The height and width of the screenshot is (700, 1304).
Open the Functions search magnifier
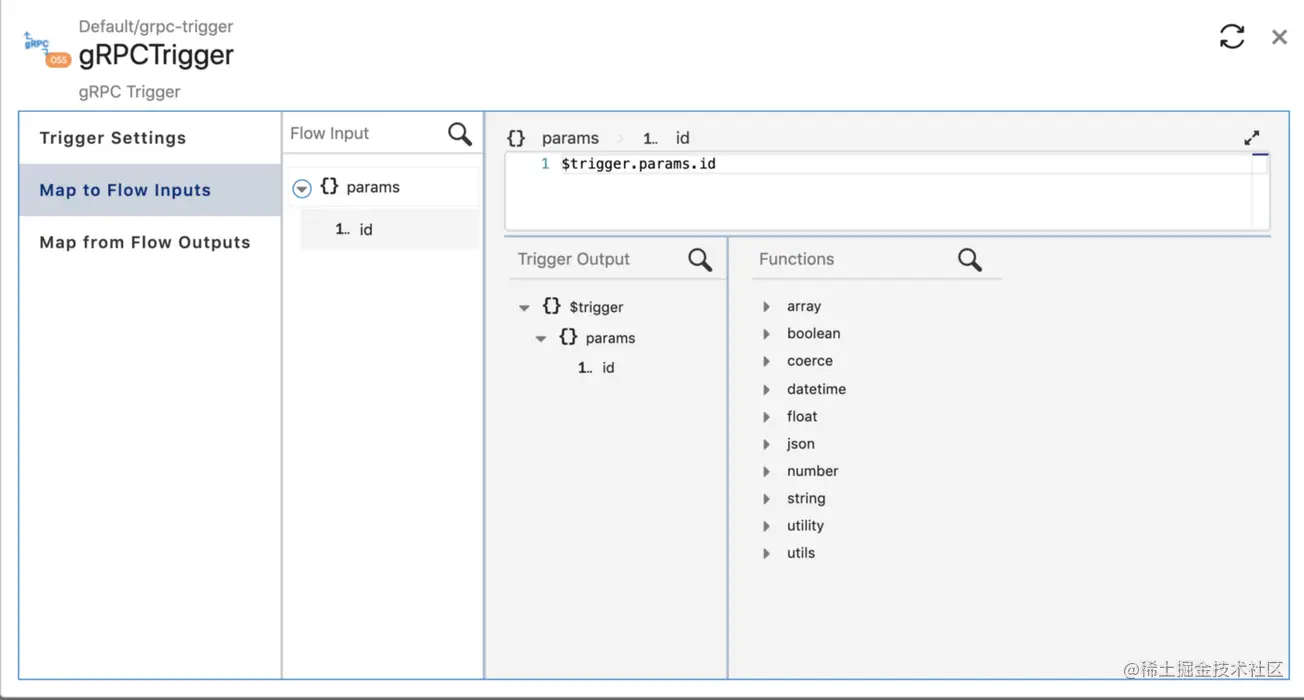[970, 260]
